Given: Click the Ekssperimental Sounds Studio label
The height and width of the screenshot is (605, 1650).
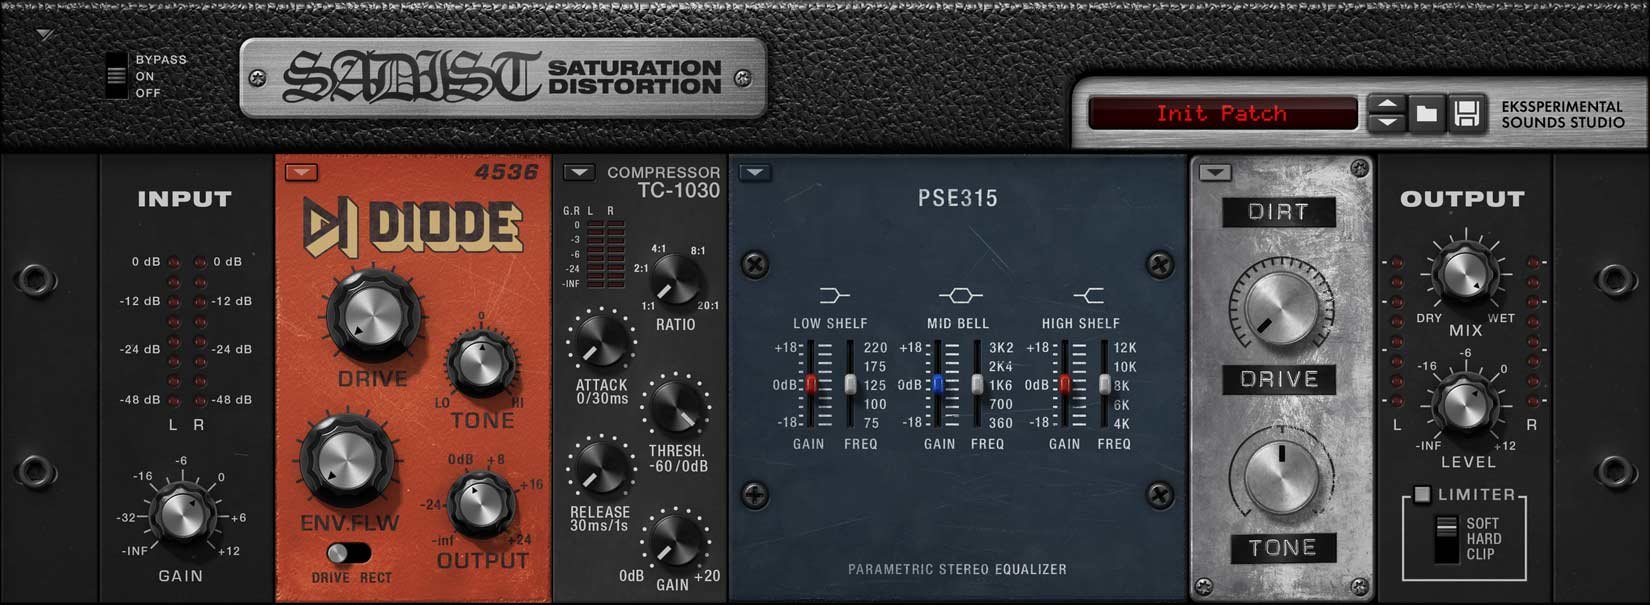Looking at the screenshot, I should click(x=1562, y=114).
